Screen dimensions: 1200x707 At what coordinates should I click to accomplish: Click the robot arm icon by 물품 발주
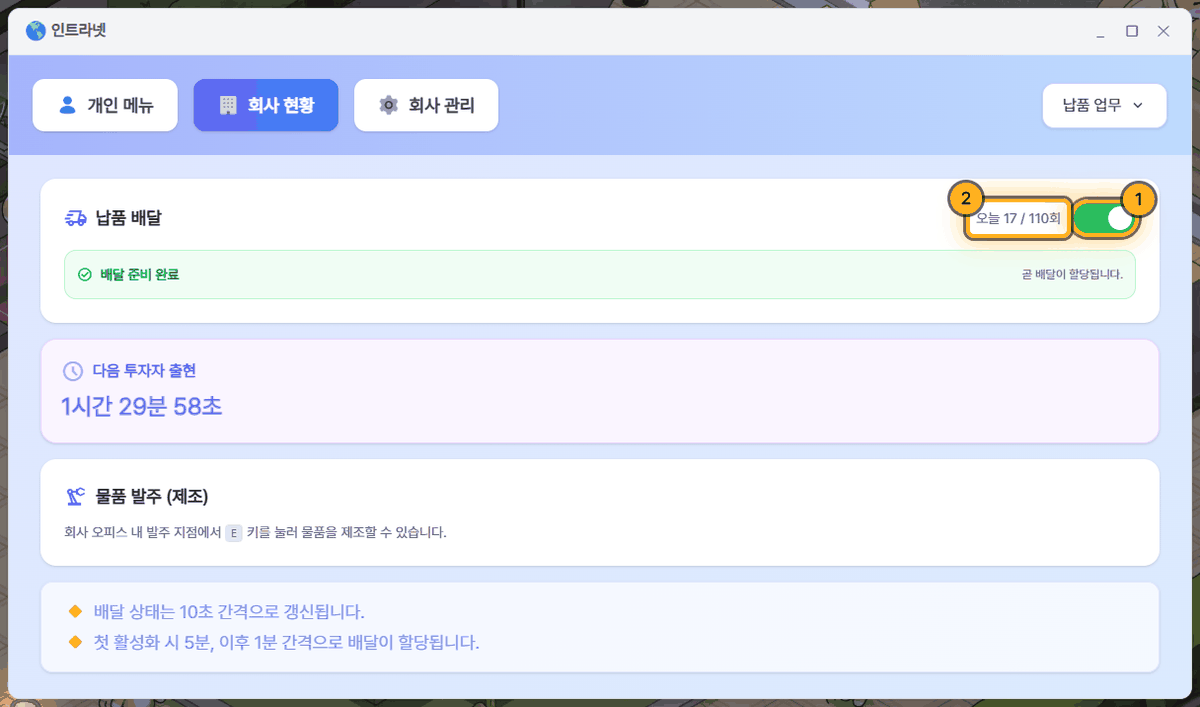point(75,496)
